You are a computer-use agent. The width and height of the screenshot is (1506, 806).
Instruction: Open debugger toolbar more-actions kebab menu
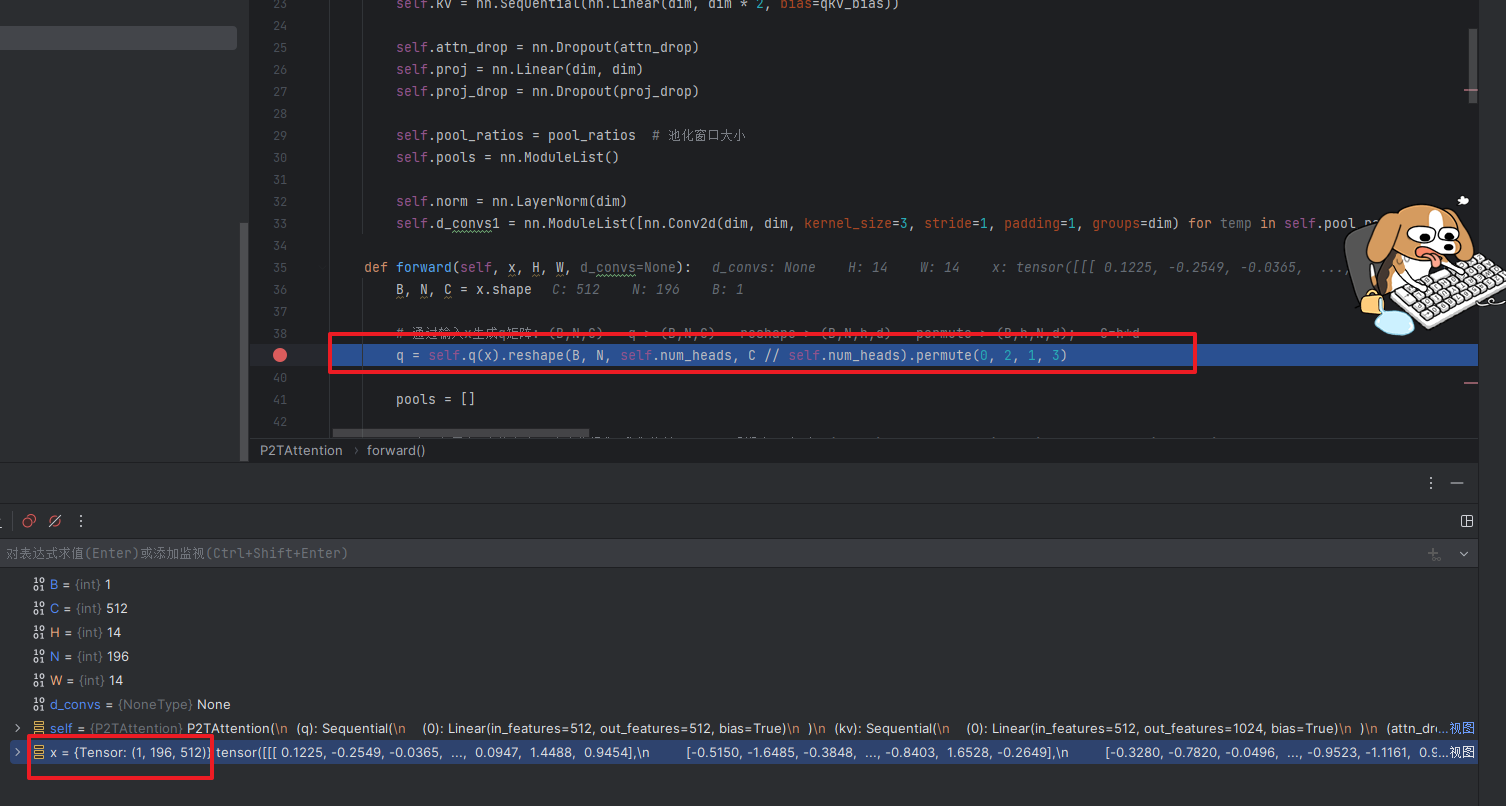click(81, 521)
